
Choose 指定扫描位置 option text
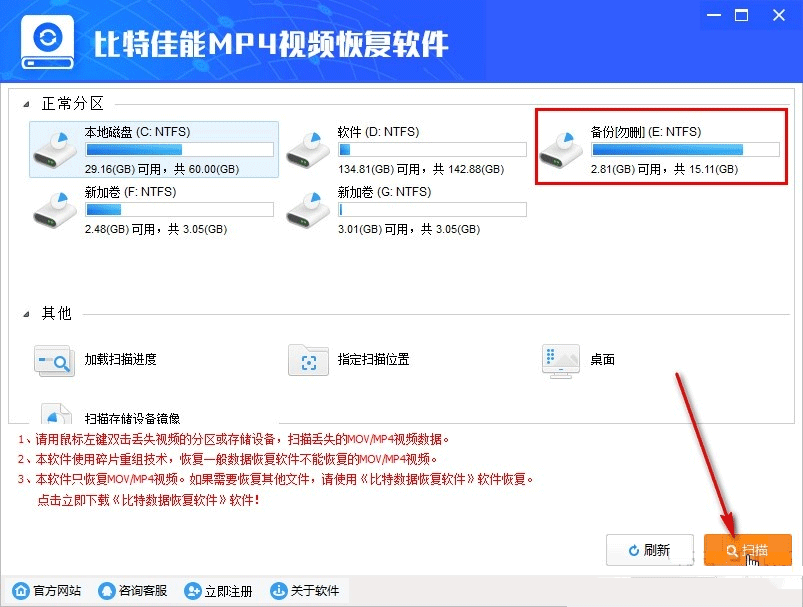(x=373, y=360)
